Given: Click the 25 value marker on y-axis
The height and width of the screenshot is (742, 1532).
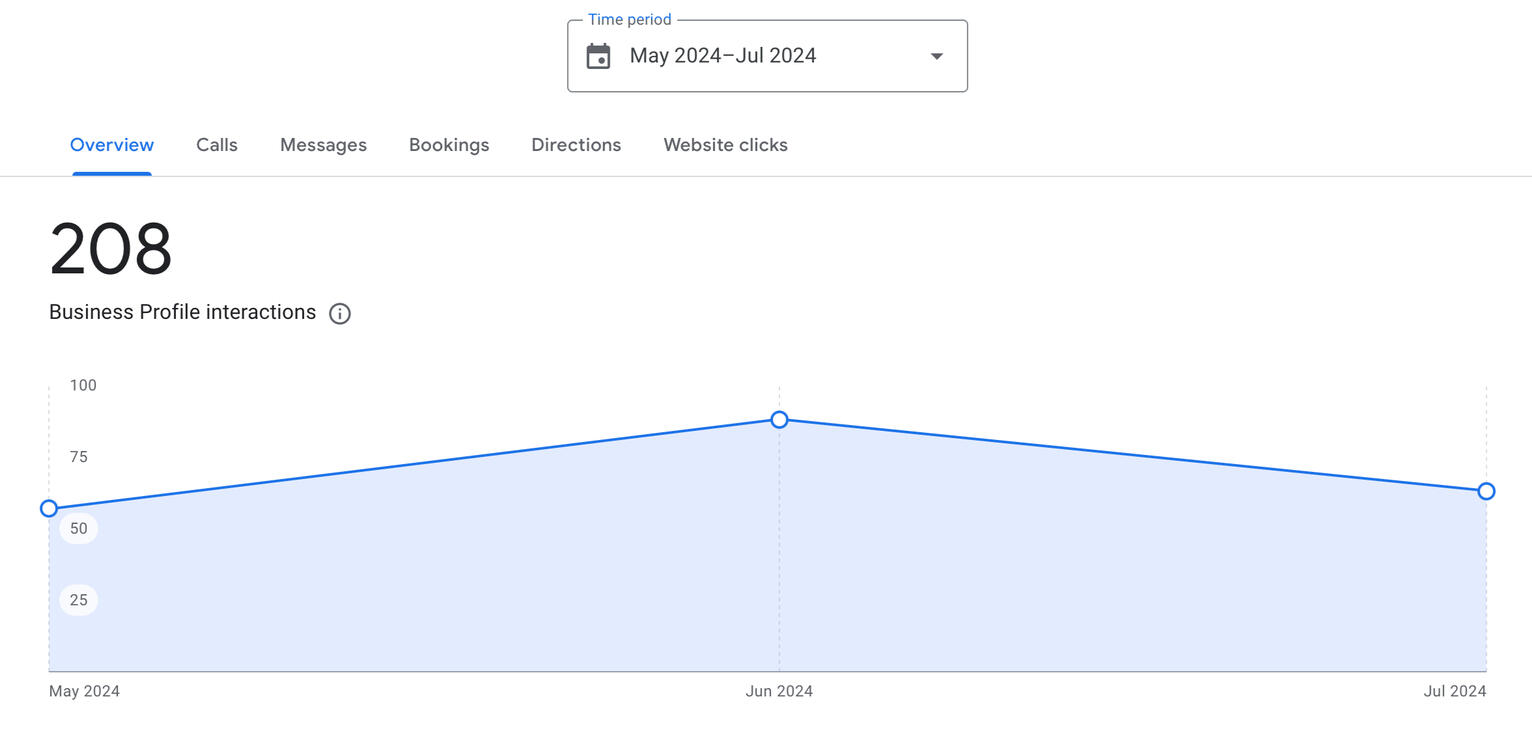Looking at the screenshot, I should (x=77, y=599).
